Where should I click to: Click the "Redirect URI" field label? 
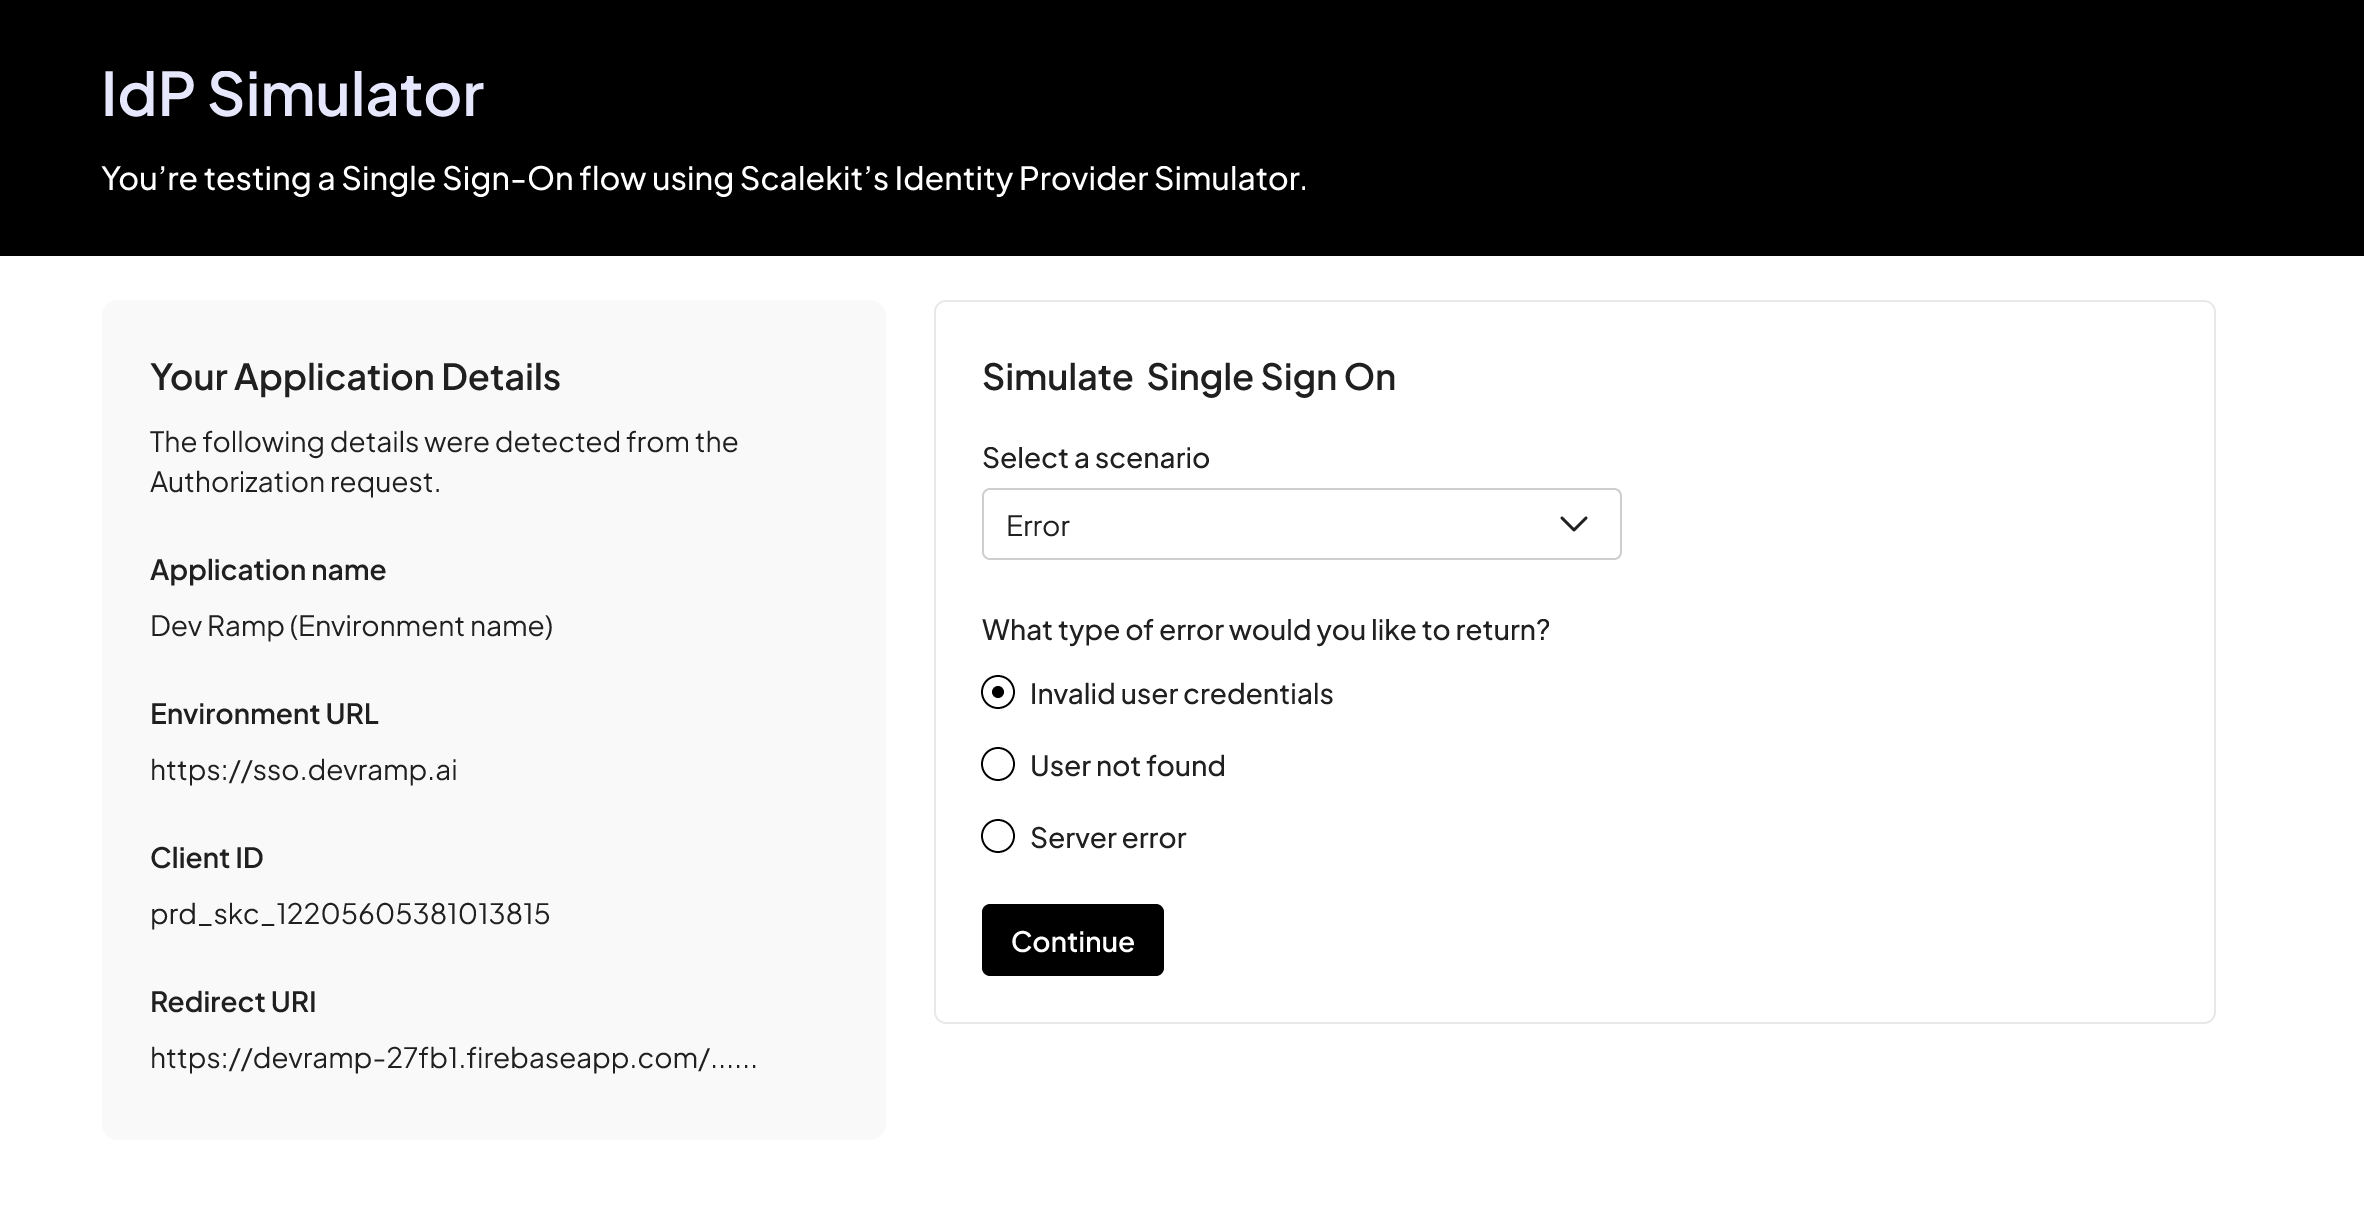point(233,1001)
